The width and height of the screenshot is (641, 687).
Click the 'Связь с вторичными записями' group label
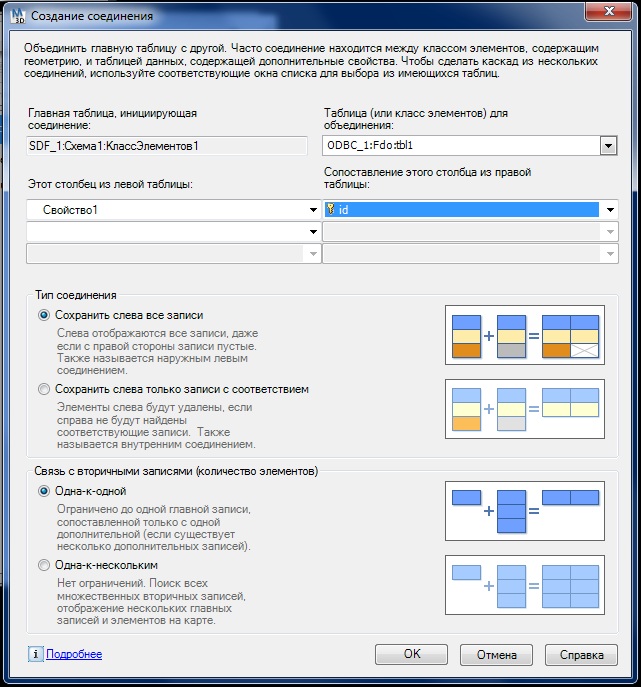[x=176, y=471]
